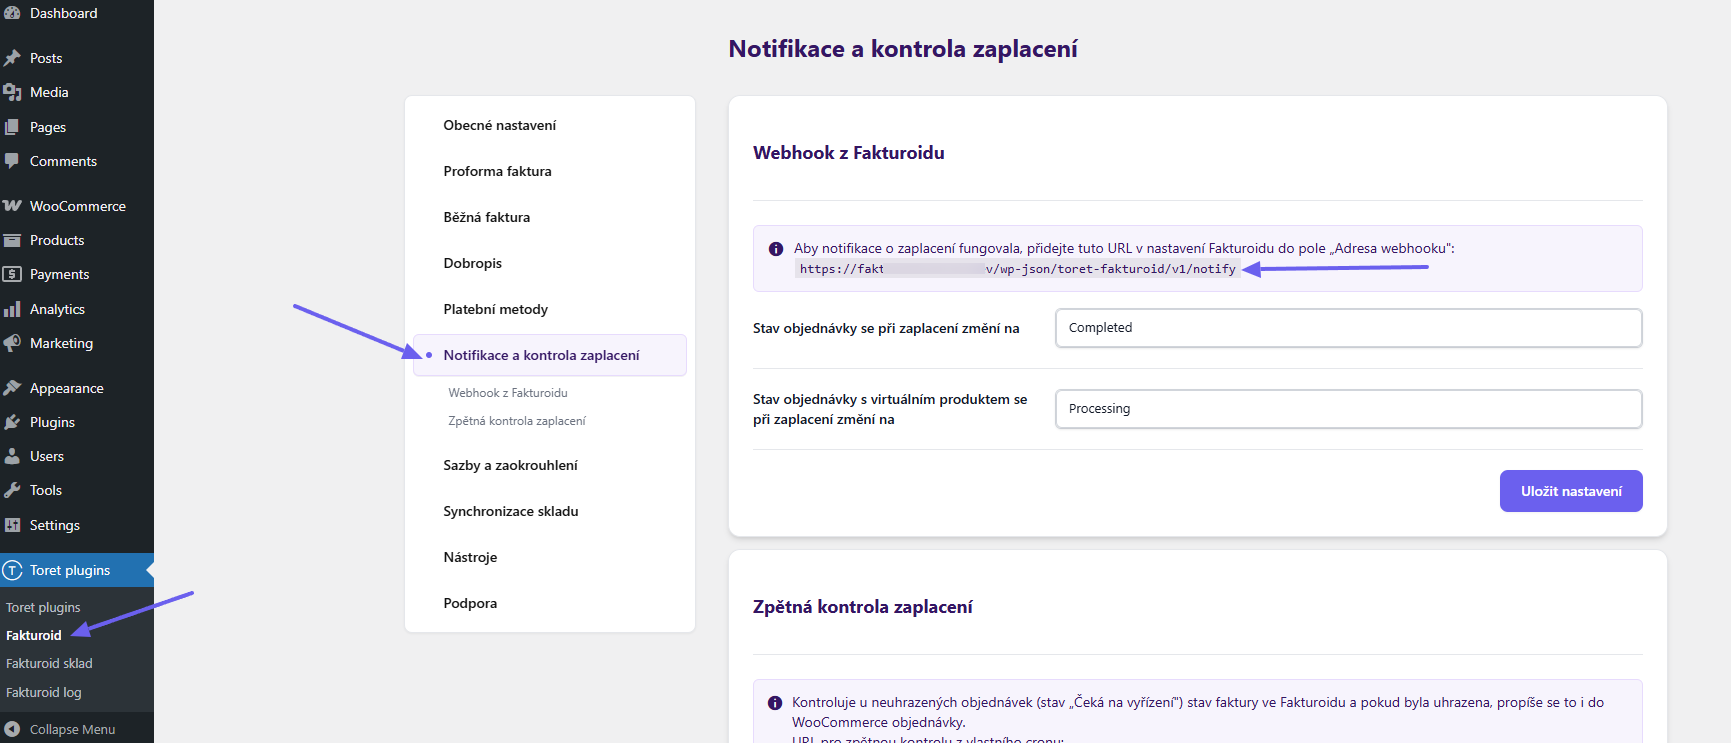This screenshot has height=743, width=1731.
Task: Click the page title Notifikace a kontrola zaplacení
Action: click(903, 49)
